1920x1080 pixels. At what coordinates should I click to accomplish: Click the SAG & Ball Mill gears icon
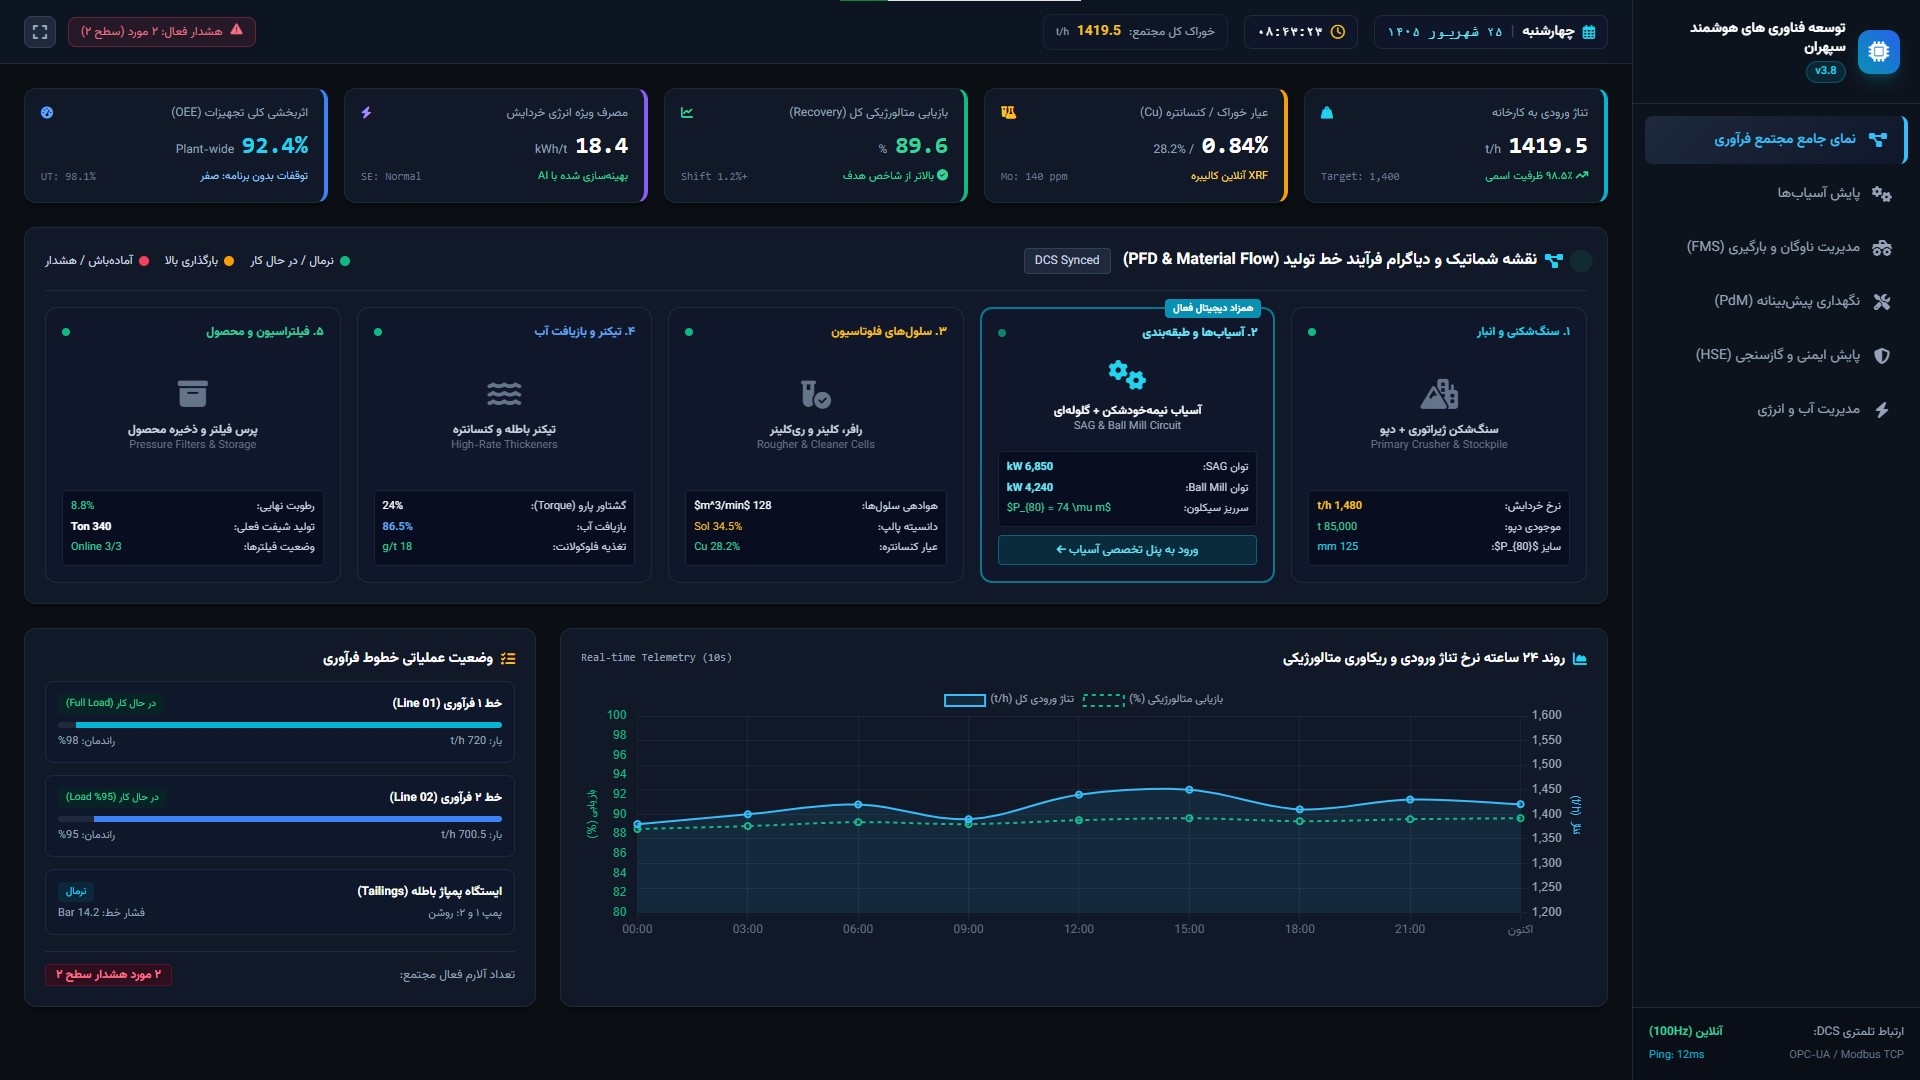(x=1127, y=375)
